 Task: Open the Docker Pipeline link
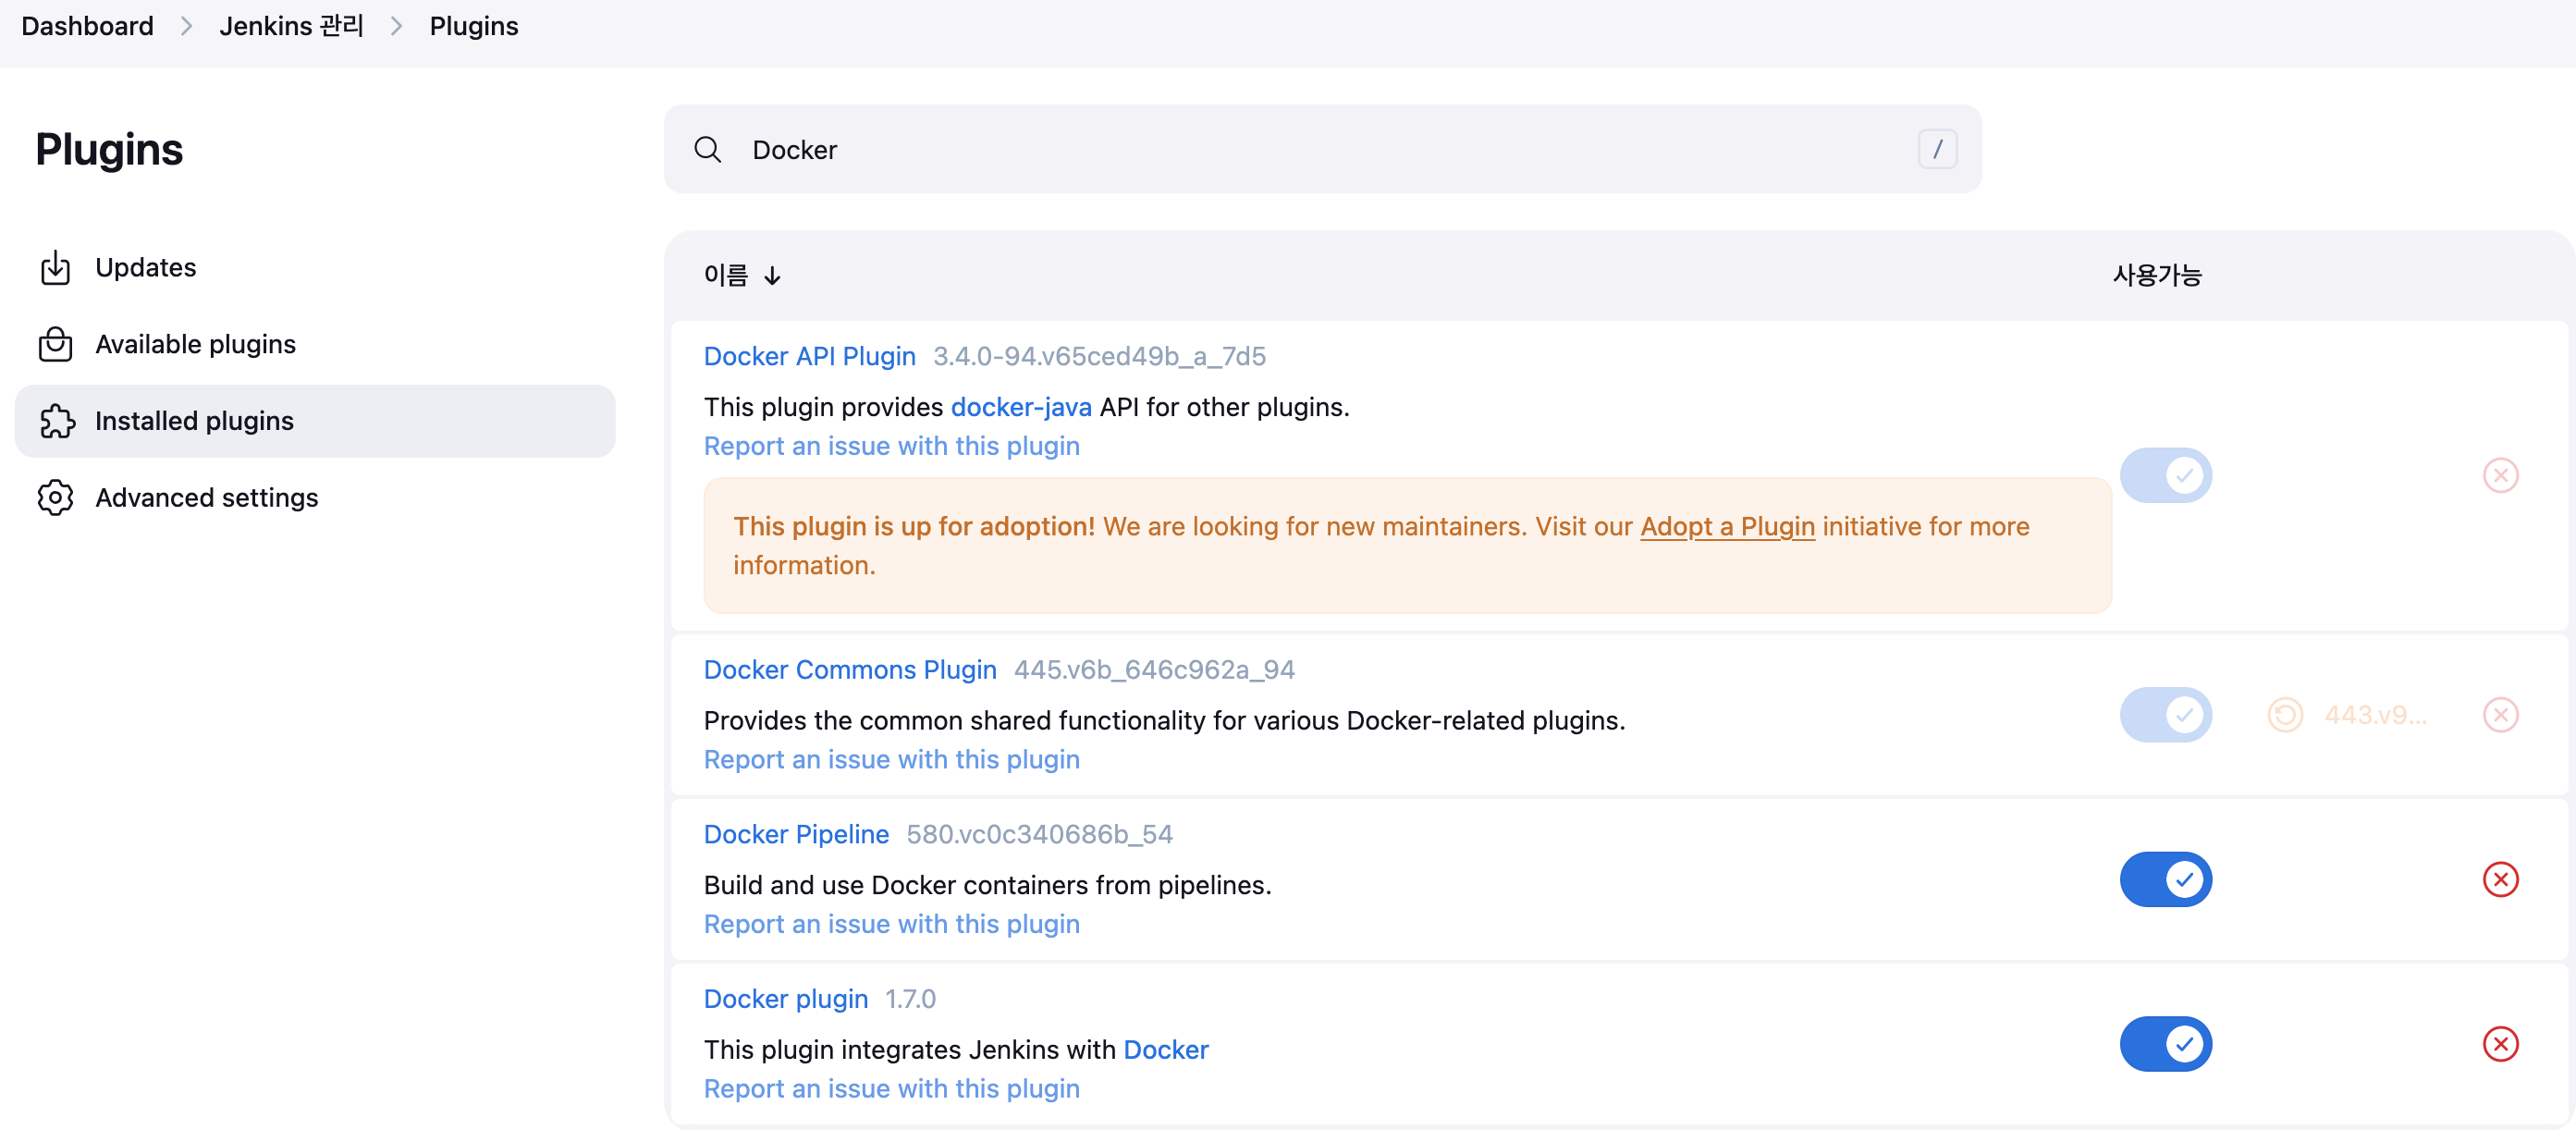796,834
